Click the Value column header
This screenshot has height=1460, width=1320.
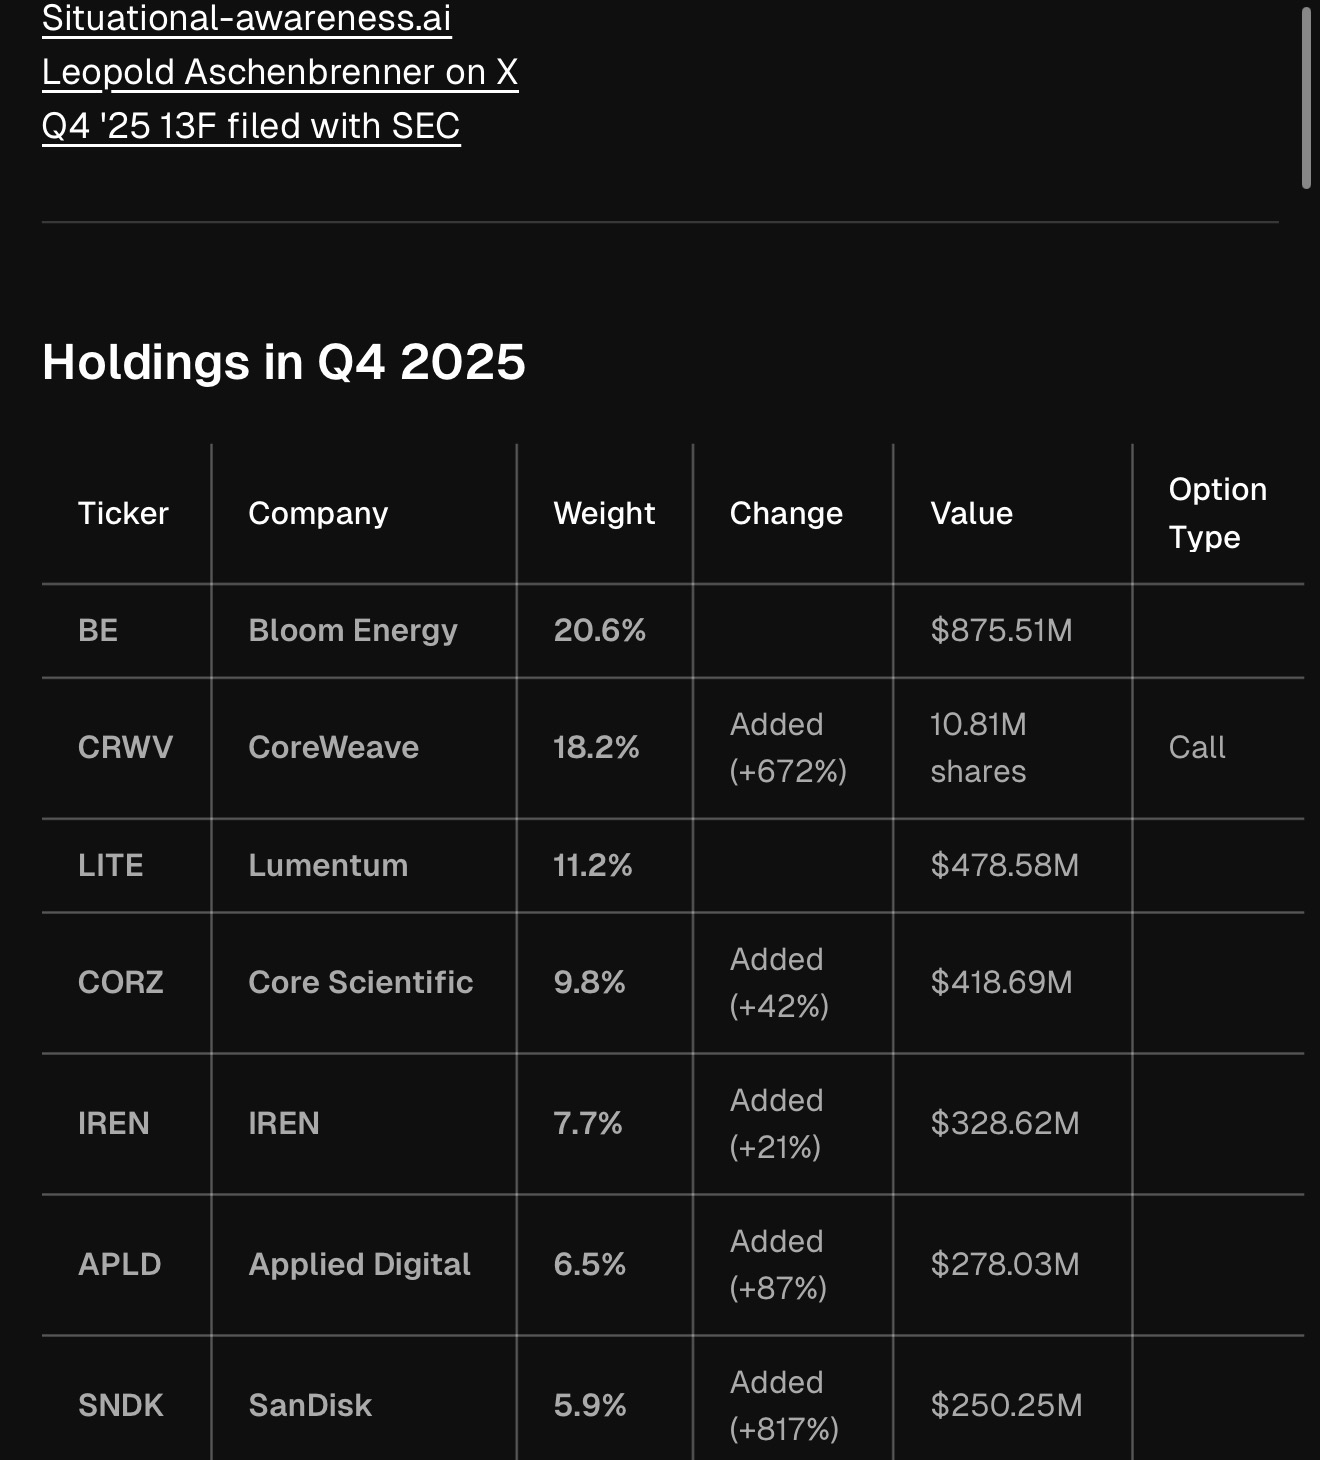pos(971,513)
